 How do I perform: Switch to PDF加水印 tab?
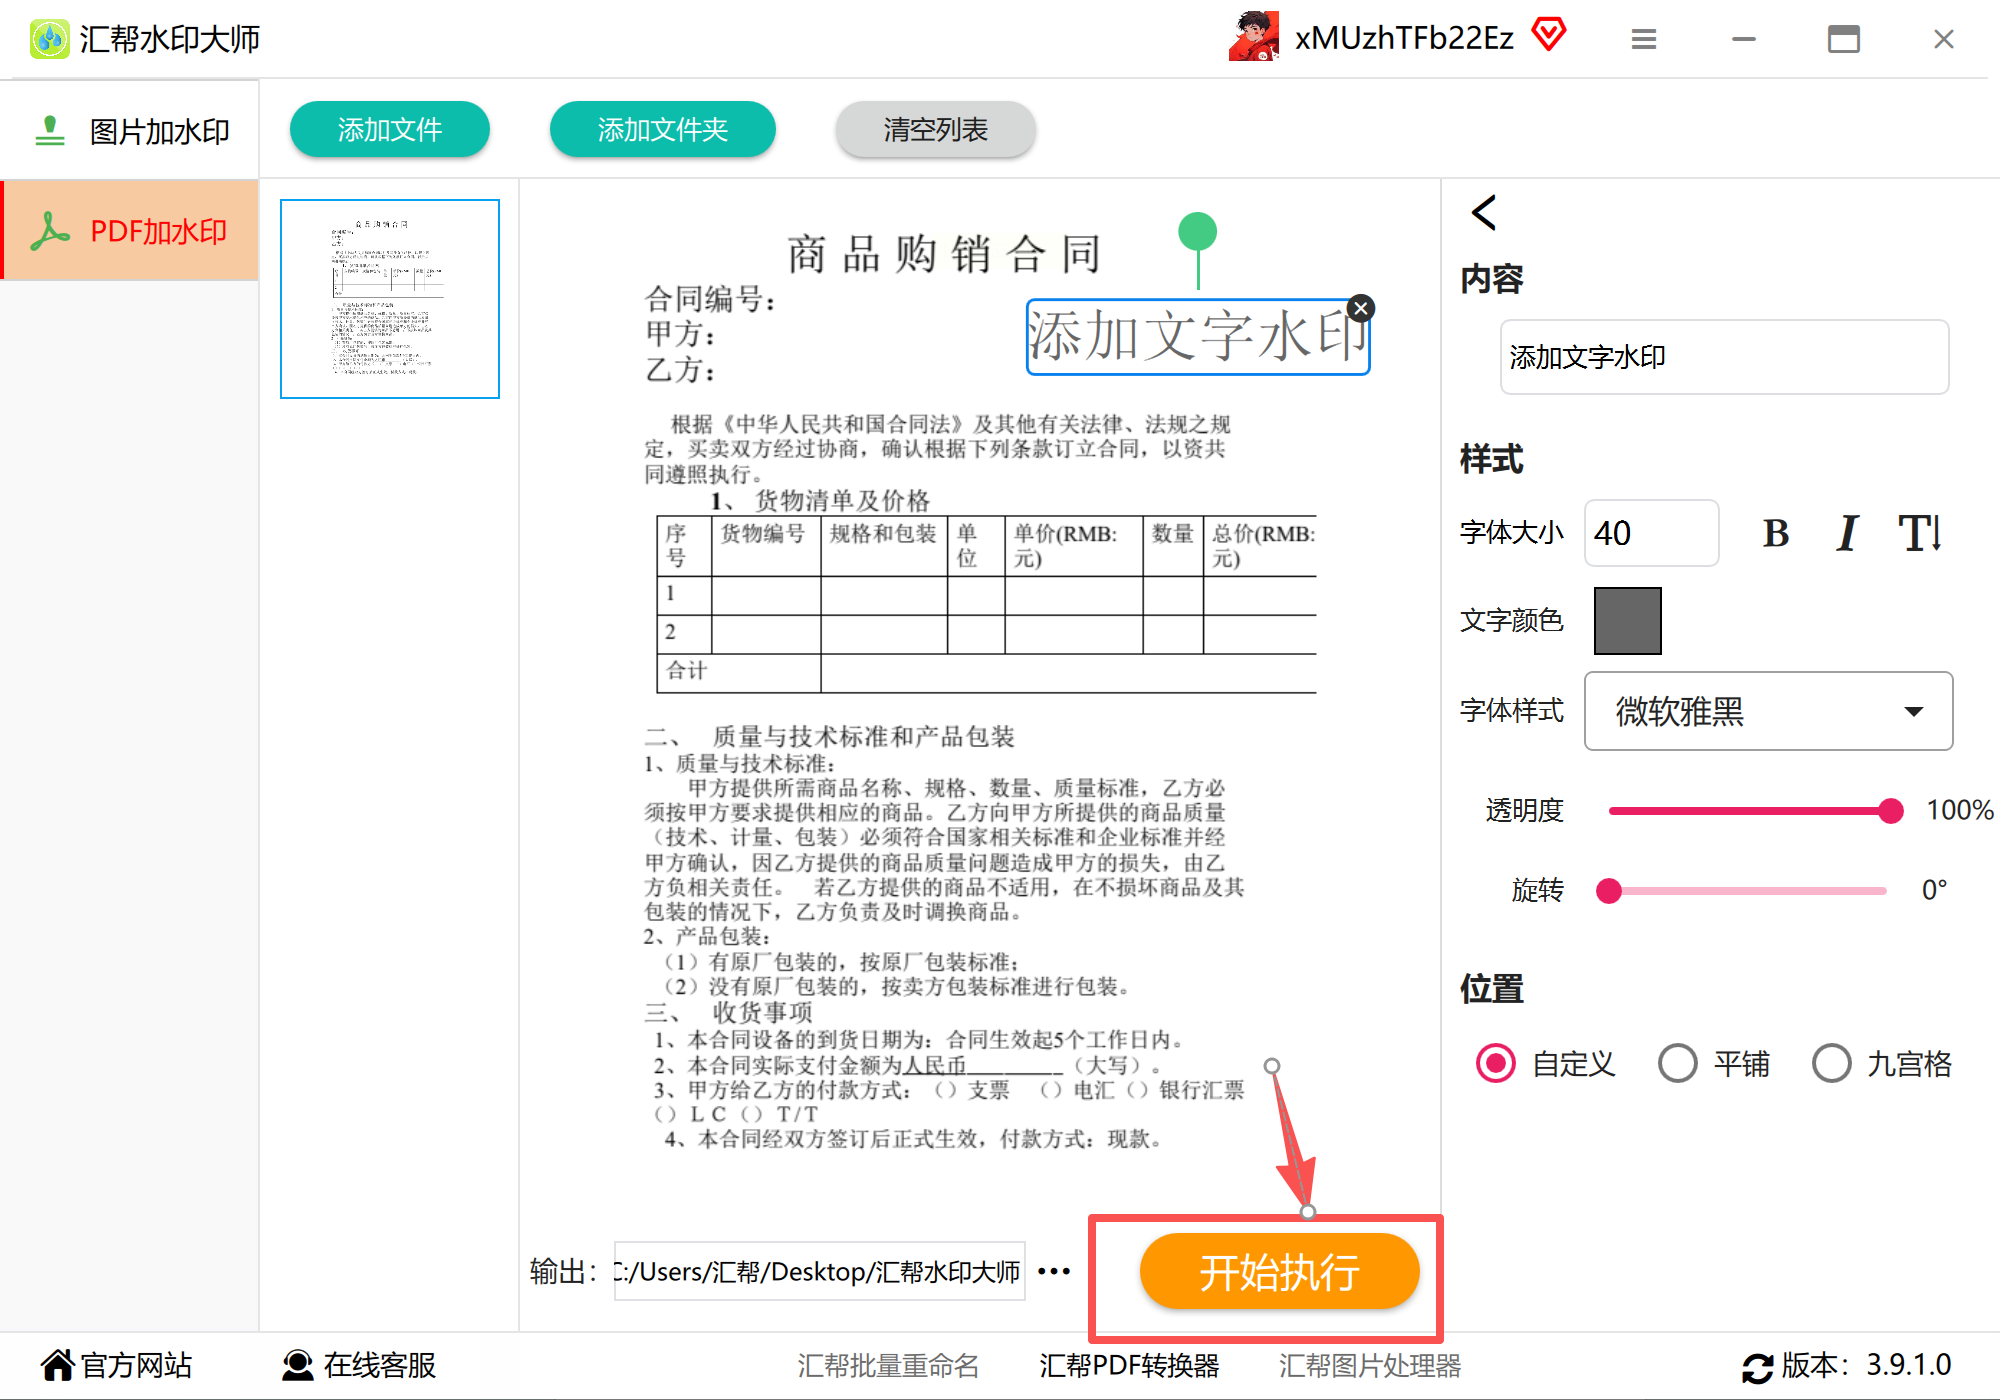130,231
